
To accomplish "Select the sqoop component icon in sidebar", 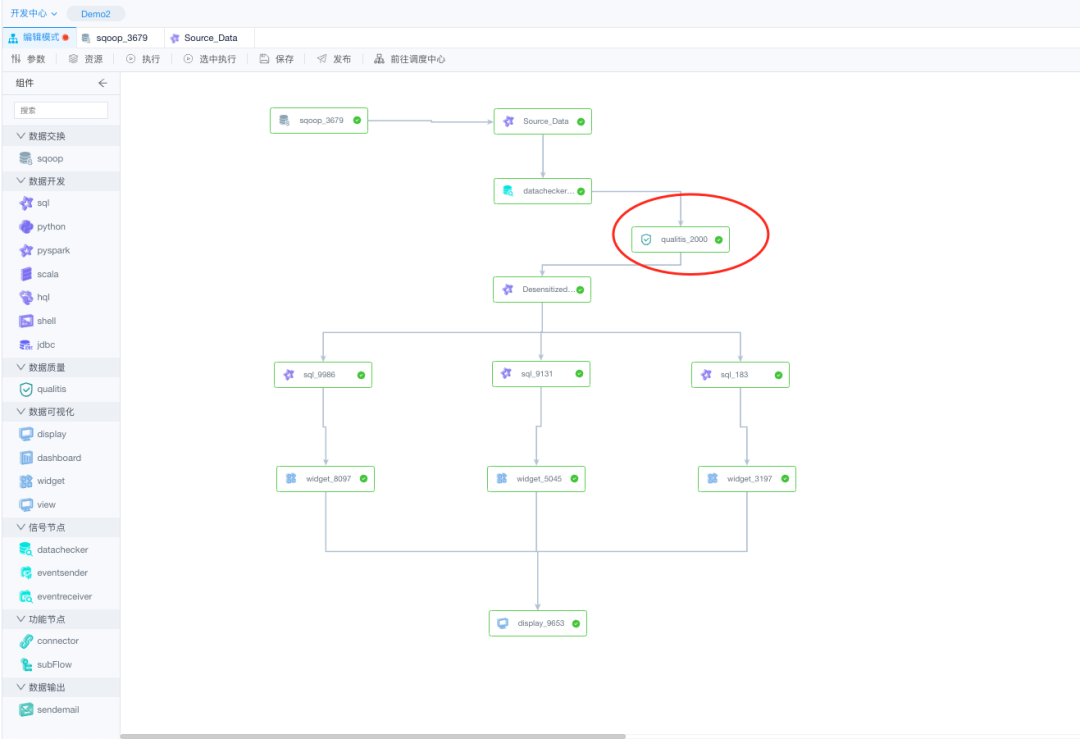I will tap(26, 158).
